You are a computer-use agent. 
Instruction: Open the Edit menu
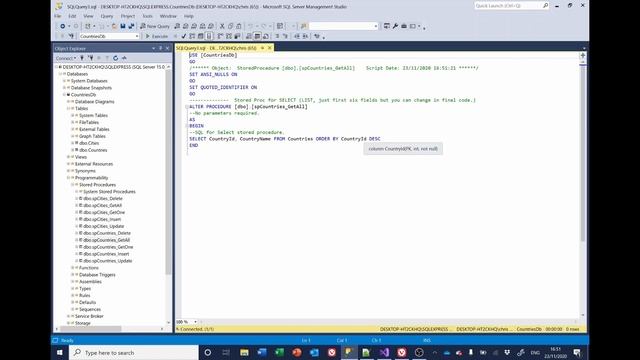coord(72,16)
